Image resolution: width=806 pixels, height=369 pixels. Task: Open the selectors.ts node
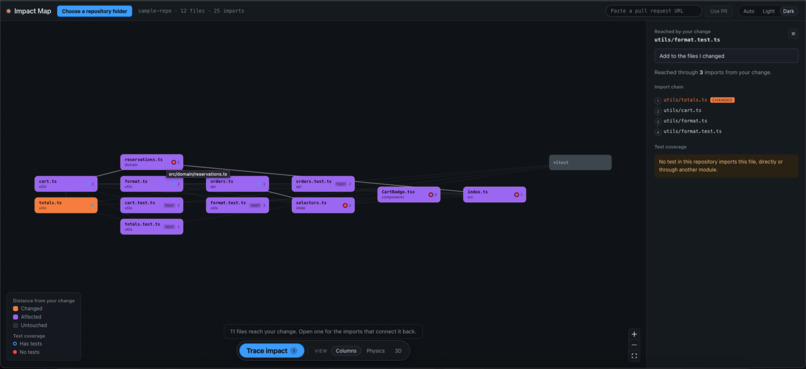pos(323,205)
